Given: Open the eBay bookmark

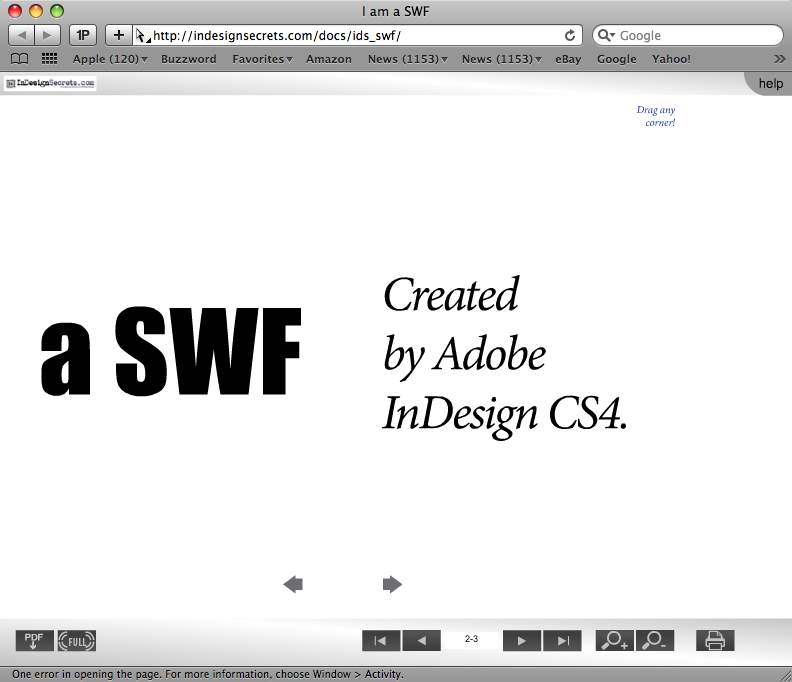Looking at the screenshot, I should coord(568,59).
